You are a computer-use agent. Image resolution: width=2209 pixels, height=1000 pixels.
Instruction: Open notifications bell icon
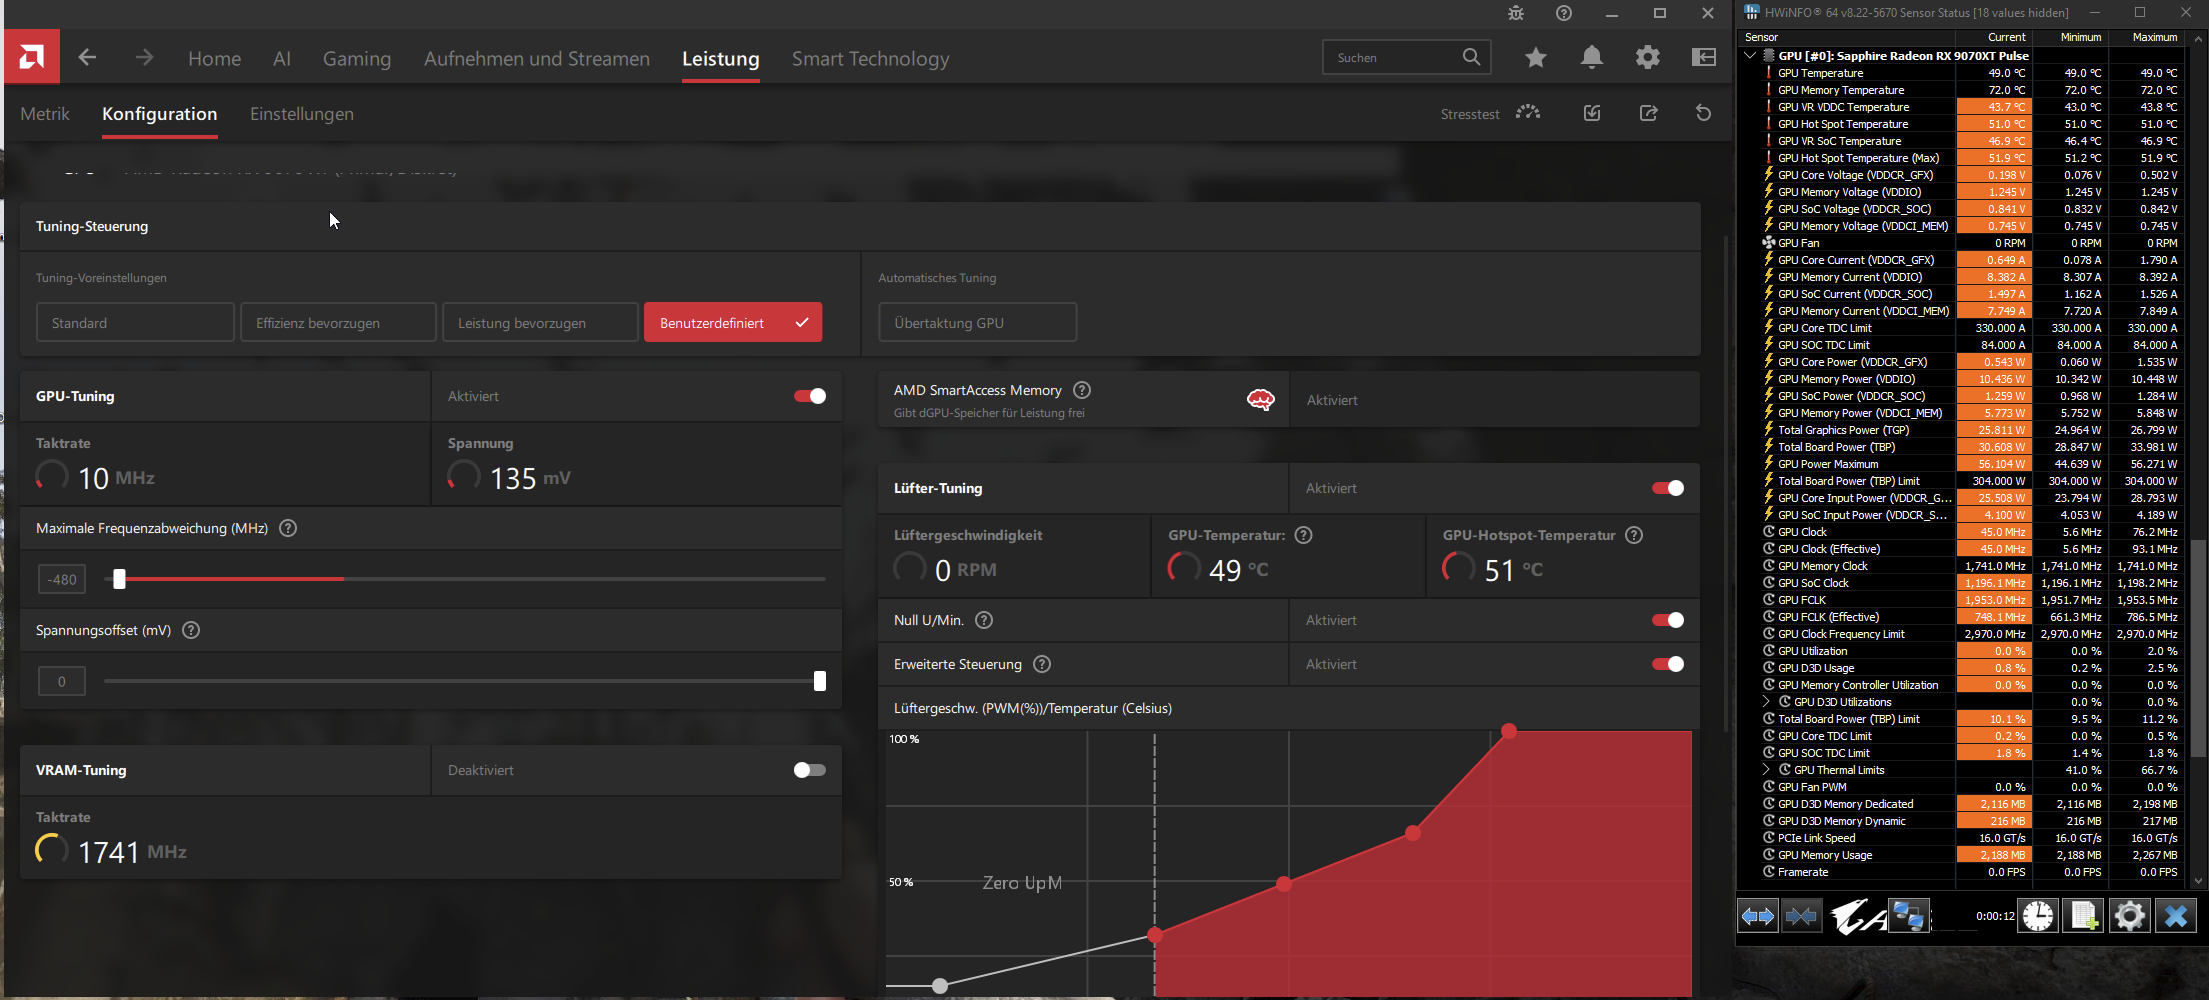pyautogui.click(x=1592, y=57)
